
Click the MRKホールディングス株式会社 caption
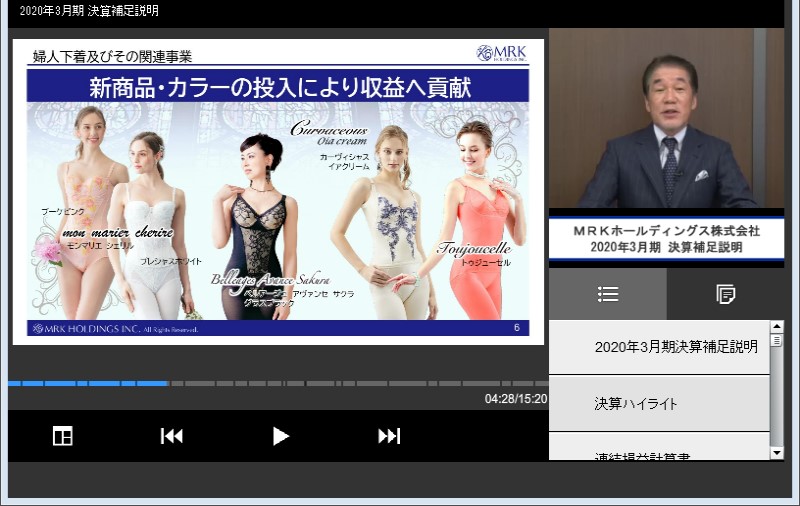666,231
